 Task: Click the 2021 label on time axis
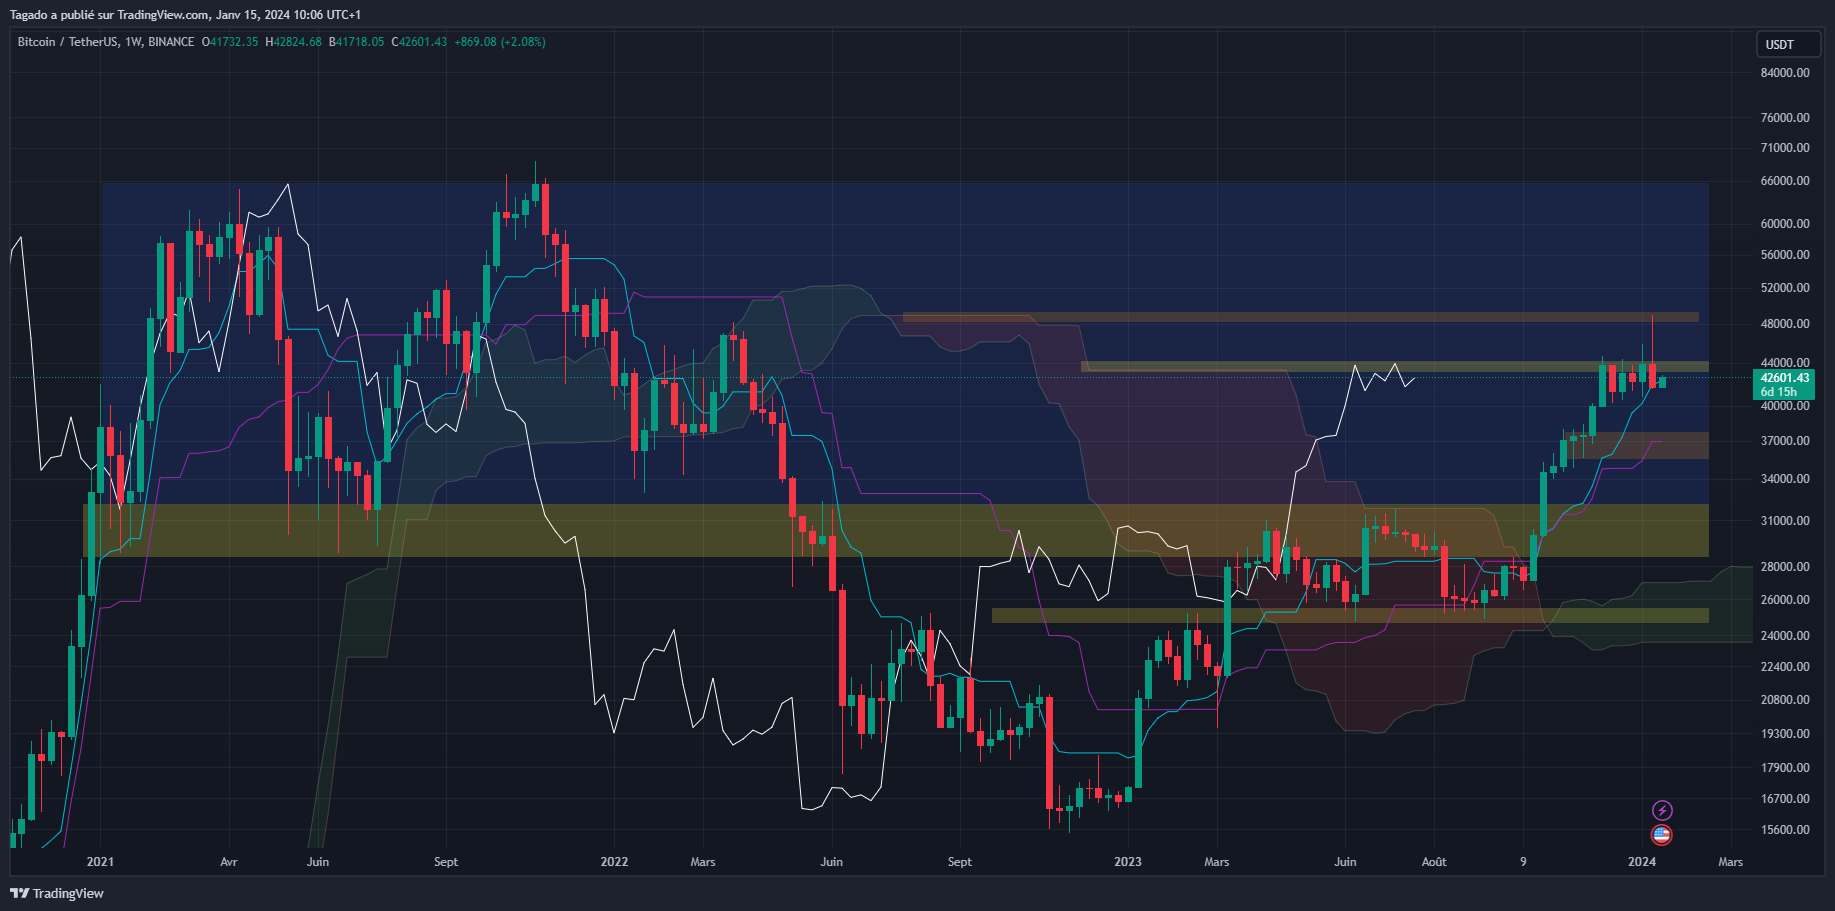pyautogui.click(x=100, y=861)
